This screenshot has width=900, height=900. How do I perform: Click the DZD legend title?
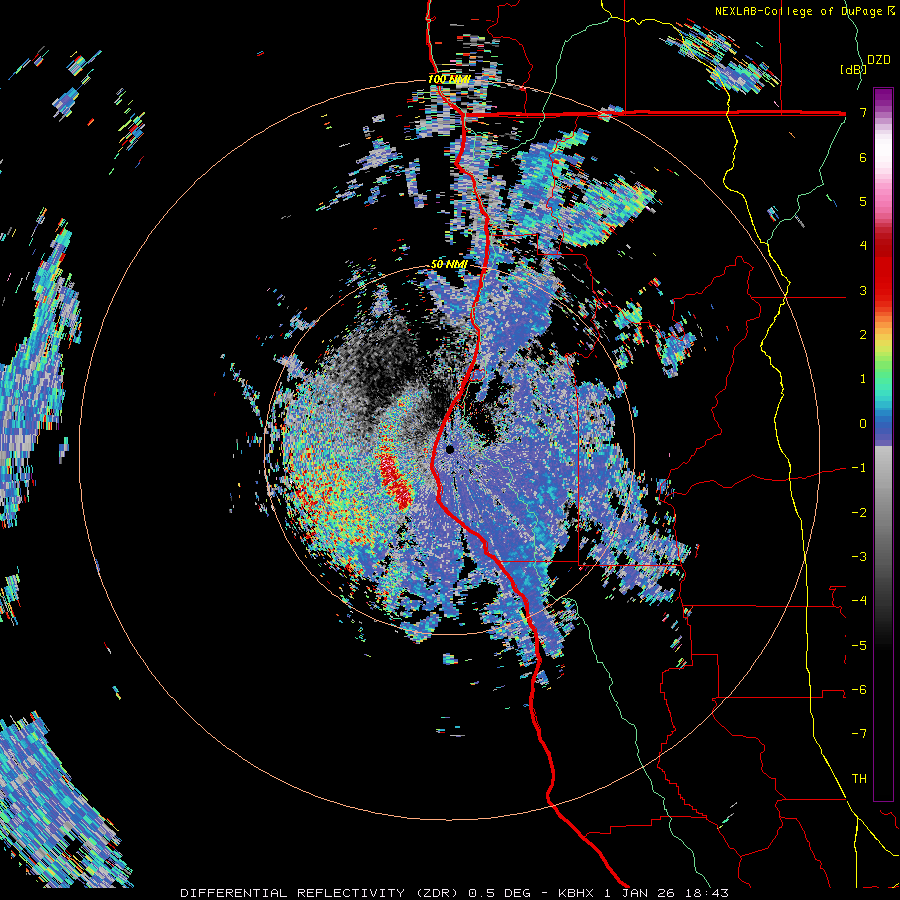878,60
